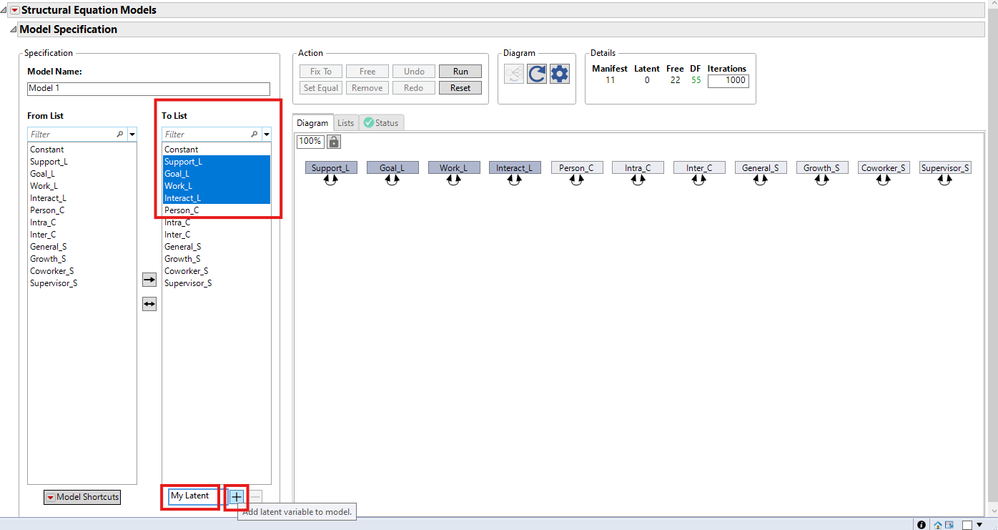
Task: Open the Model Shortcuts menu
Action: 82,497
